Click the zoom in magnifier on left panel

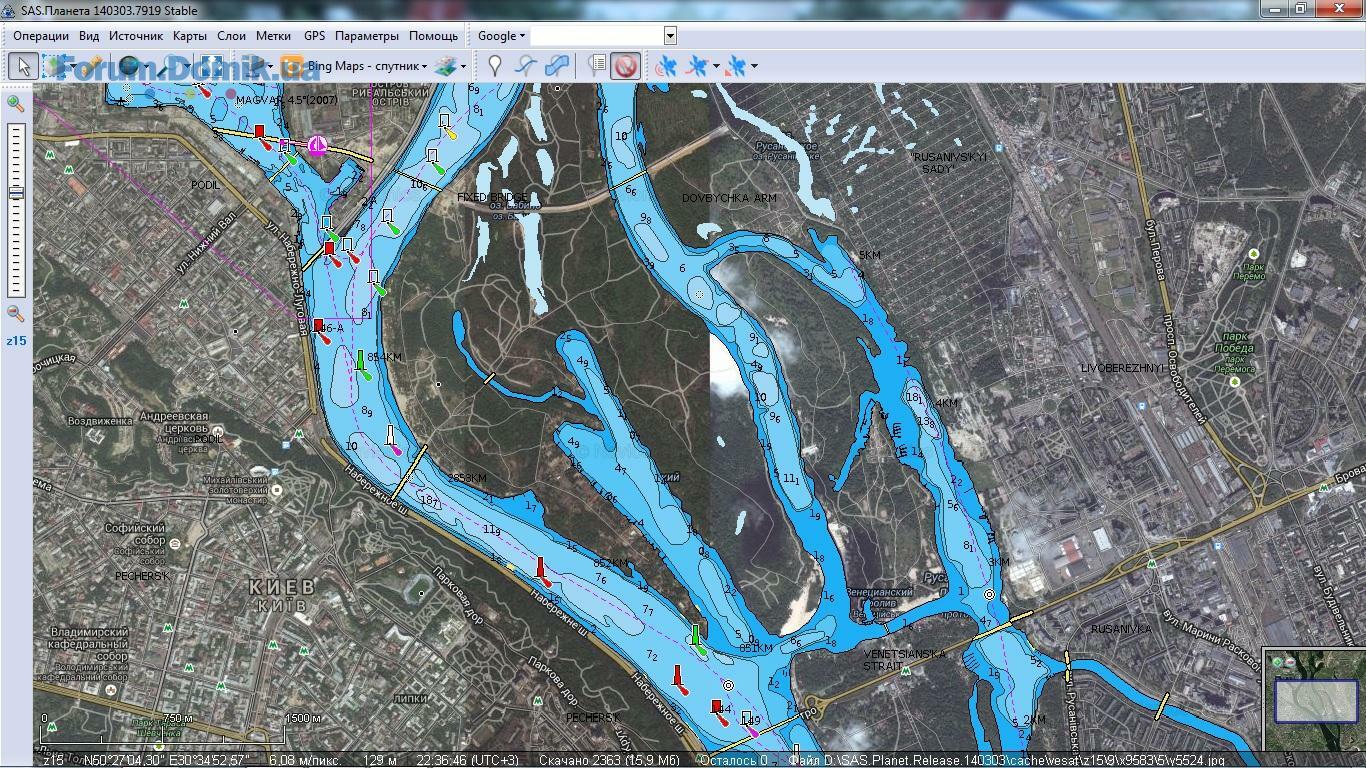coord(15,103)
